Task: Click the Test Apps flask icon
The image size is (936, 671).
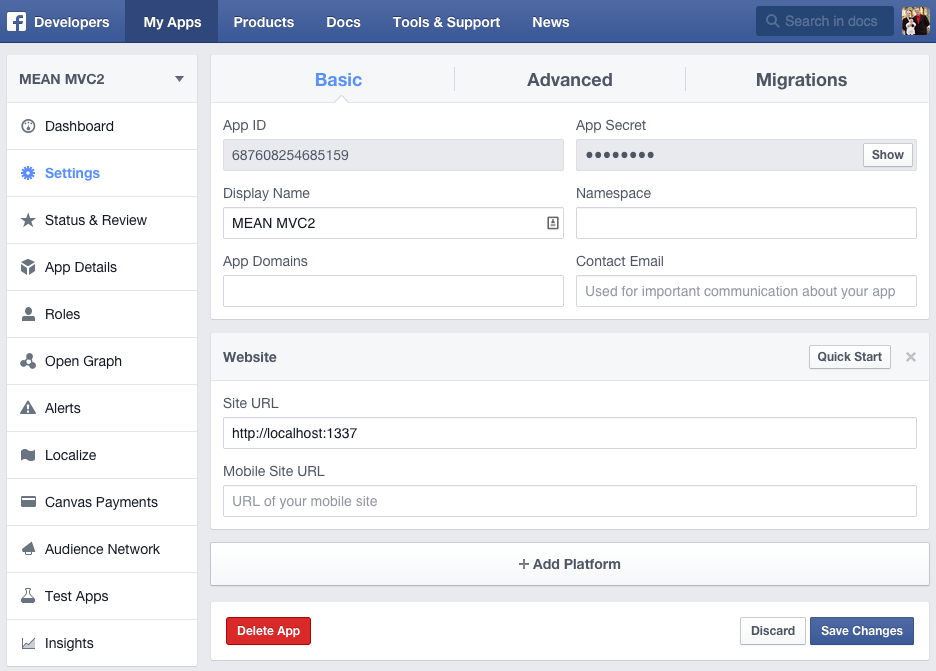Action: [28, 596]
